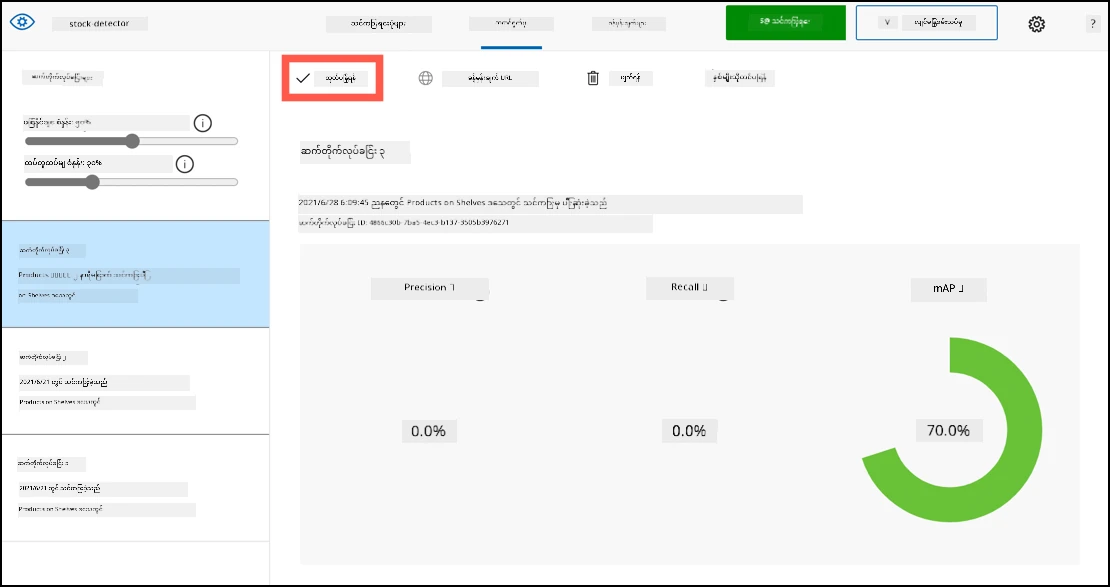Click the Recall metric label
Image resolution: width=1110 pixels, height=587 pixels.
tap(690, 287)
